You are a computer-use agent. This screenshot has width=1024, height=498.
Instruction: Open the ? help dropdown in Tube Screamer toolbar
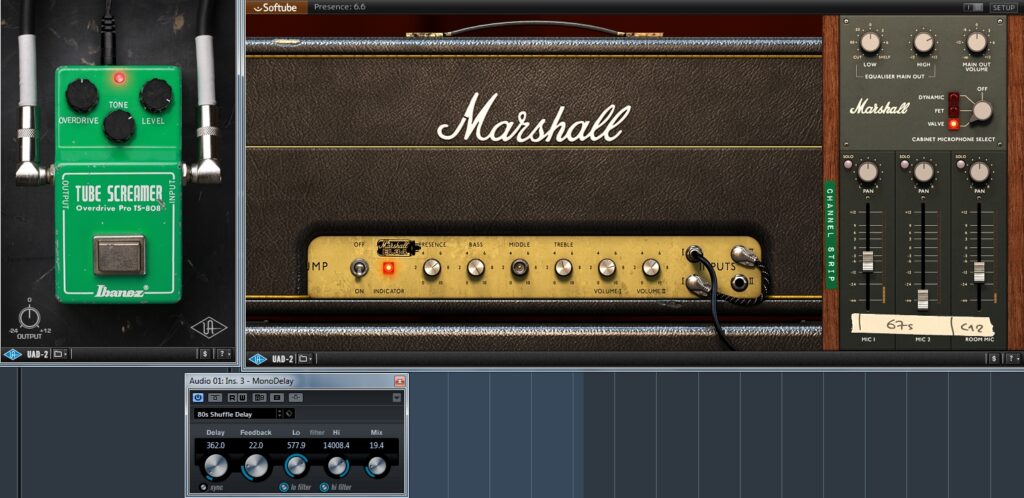(224, 354)
